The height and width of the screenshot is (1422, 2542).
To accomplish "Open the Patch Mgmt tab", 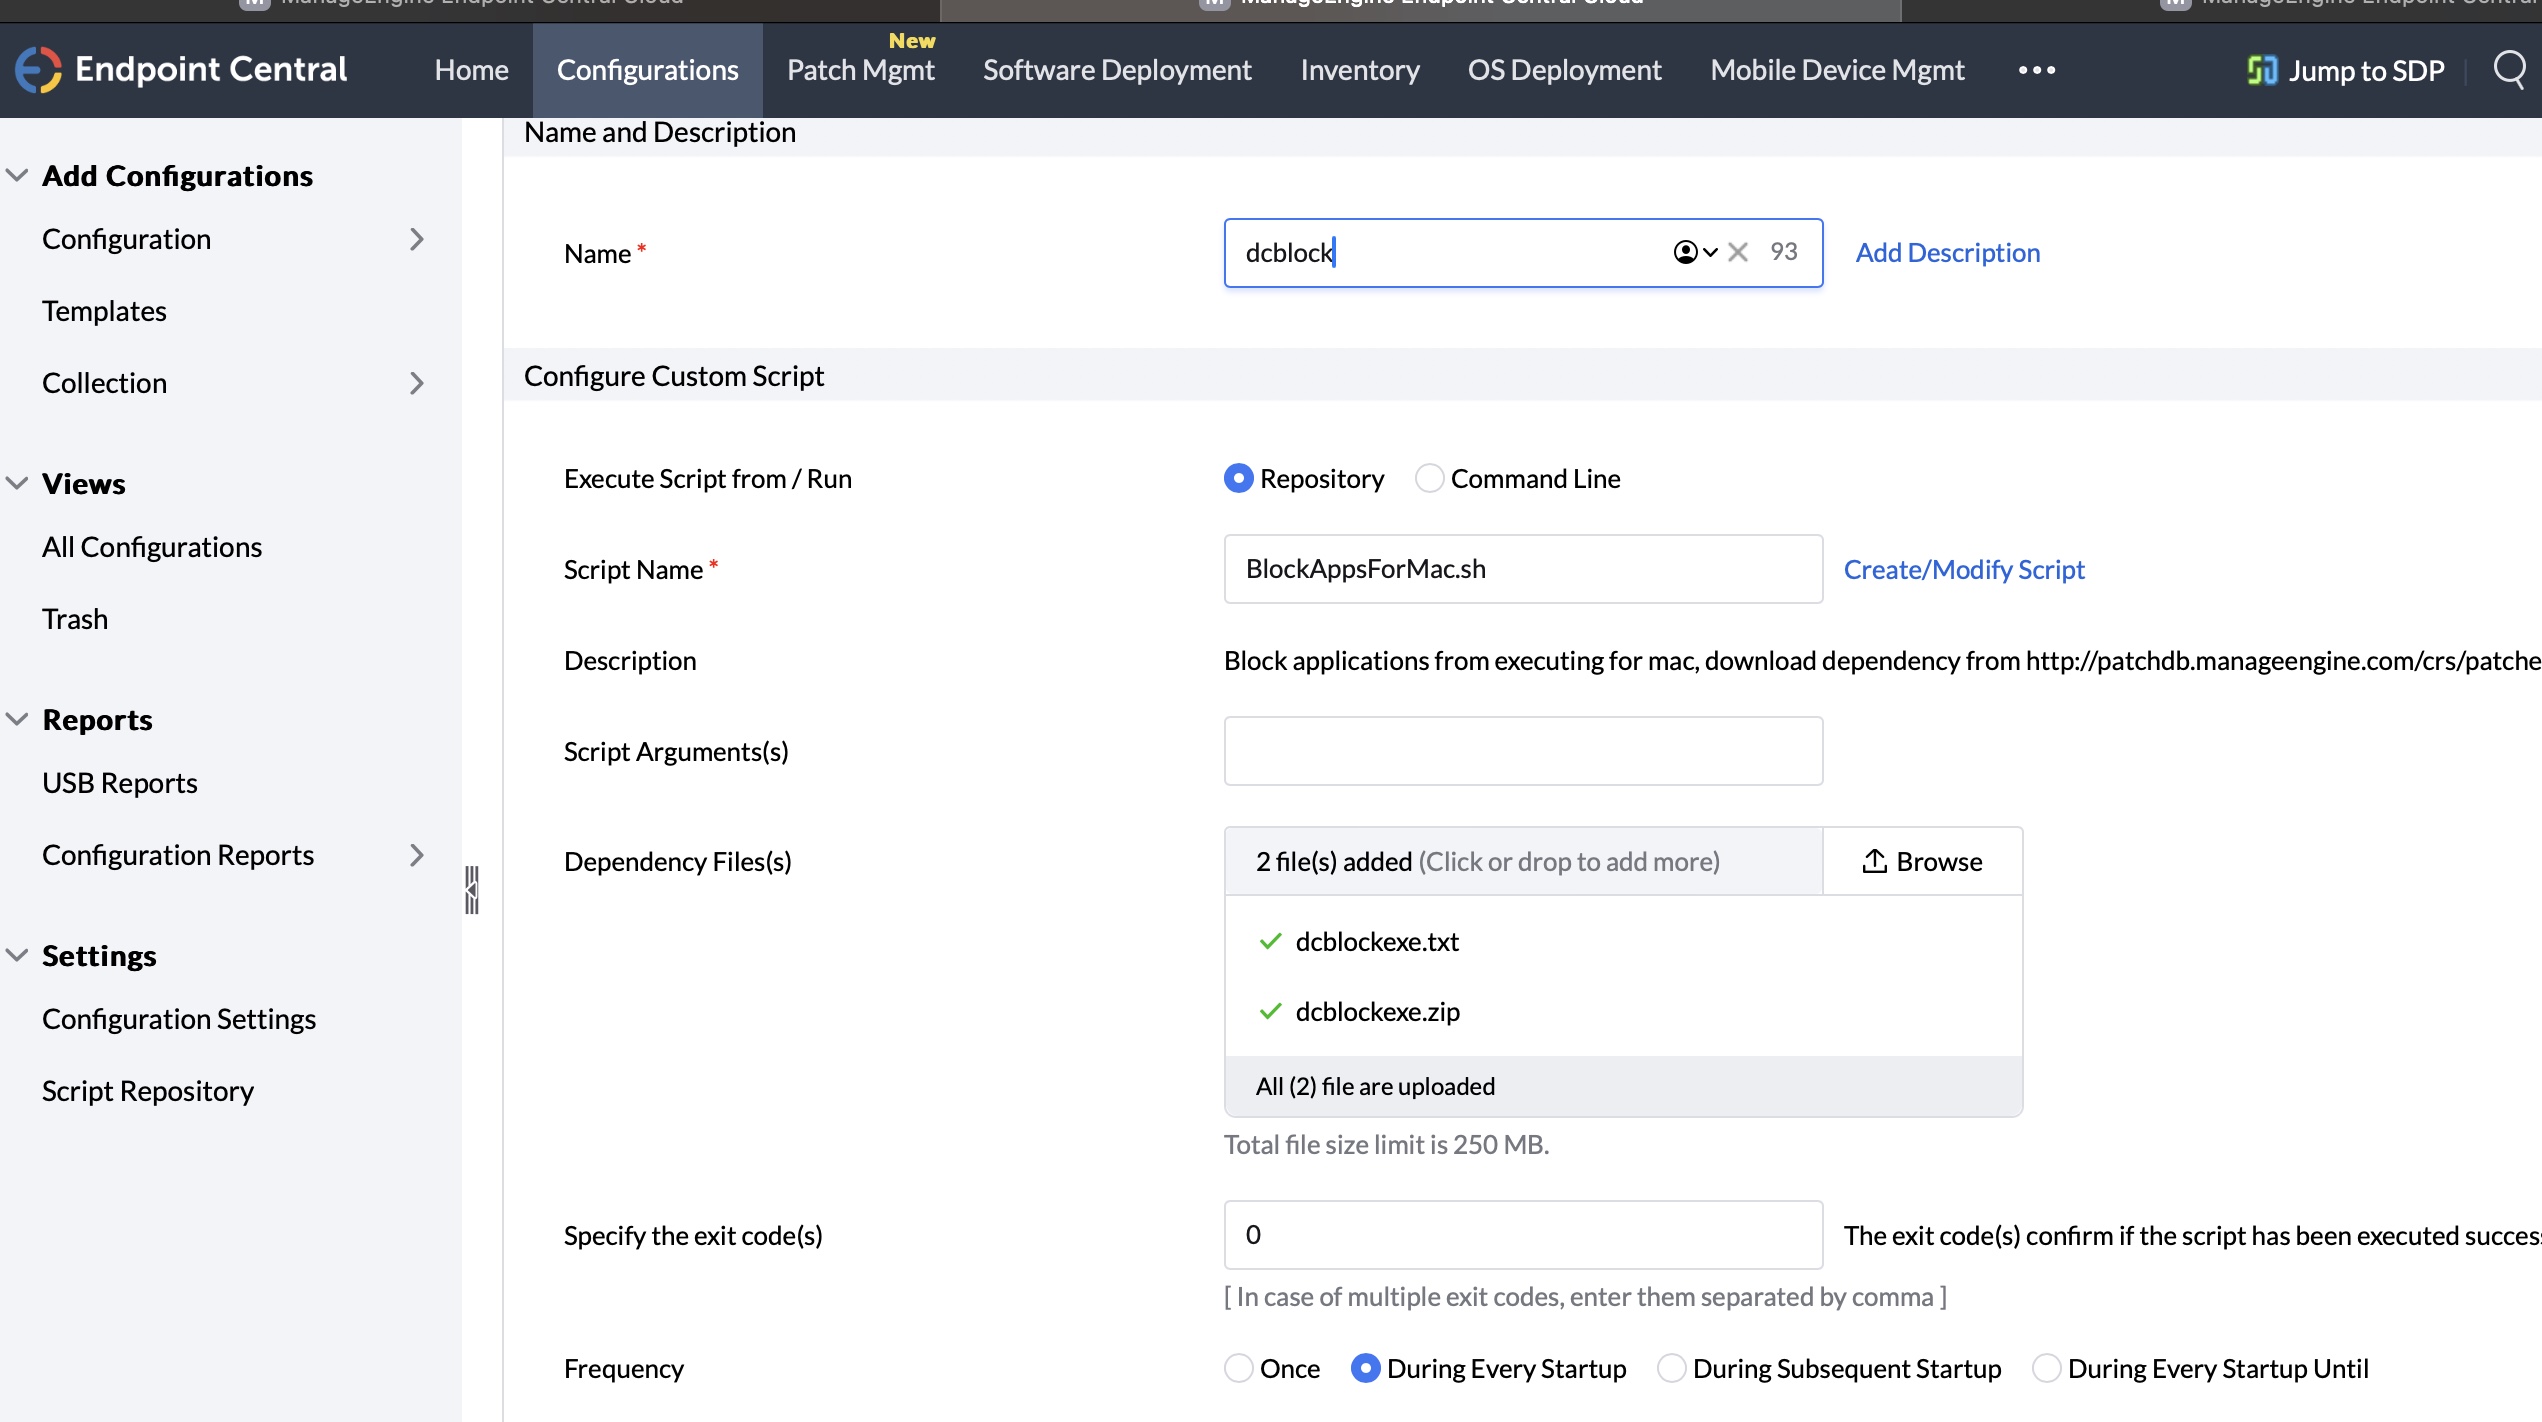I will pyautogui.click(x=860, y=70).
